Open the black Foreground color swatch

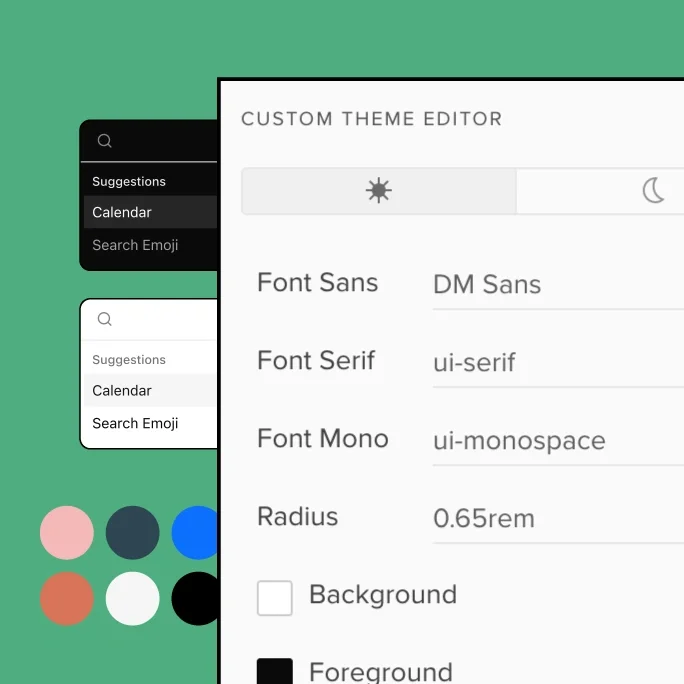(x=275, y=671)
